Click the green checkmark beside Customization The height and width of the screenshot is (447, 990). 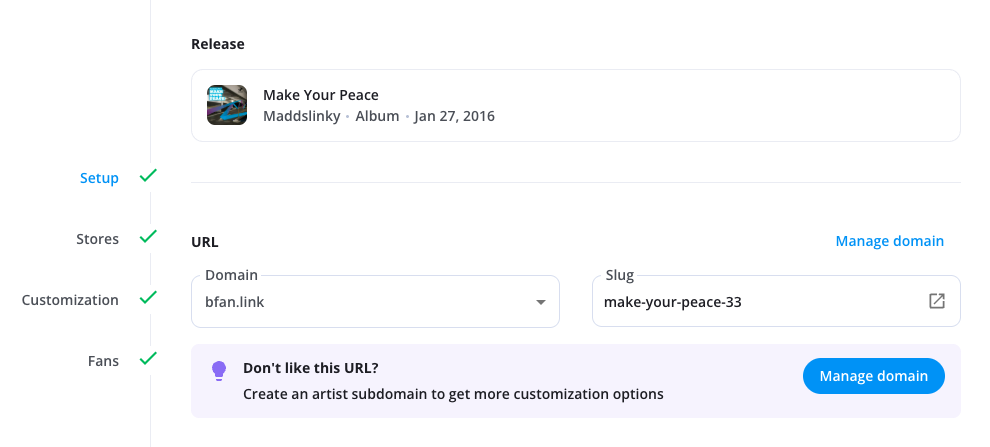[148, 298]
